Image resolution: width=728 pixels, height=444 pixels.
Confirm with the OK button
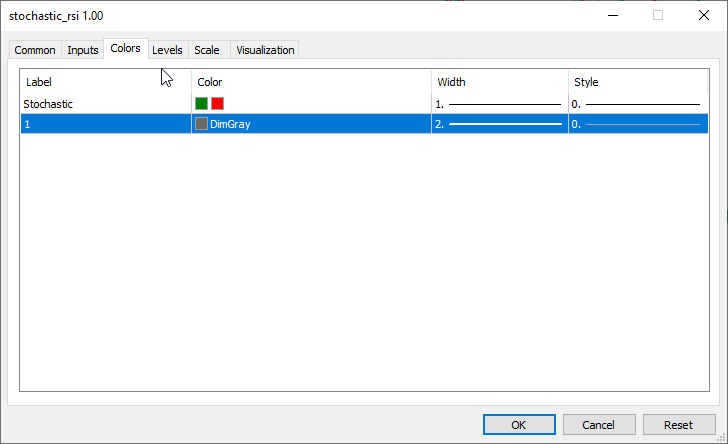519,424
